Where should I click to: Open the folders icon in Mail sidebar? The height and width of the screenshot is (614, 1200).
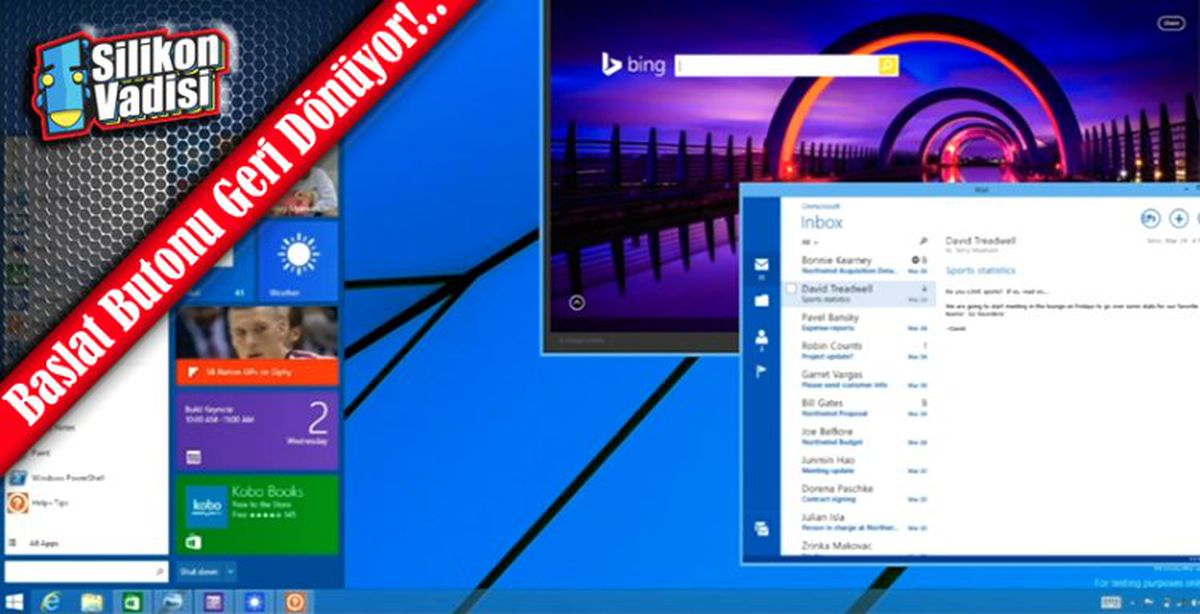coord(762,300)
